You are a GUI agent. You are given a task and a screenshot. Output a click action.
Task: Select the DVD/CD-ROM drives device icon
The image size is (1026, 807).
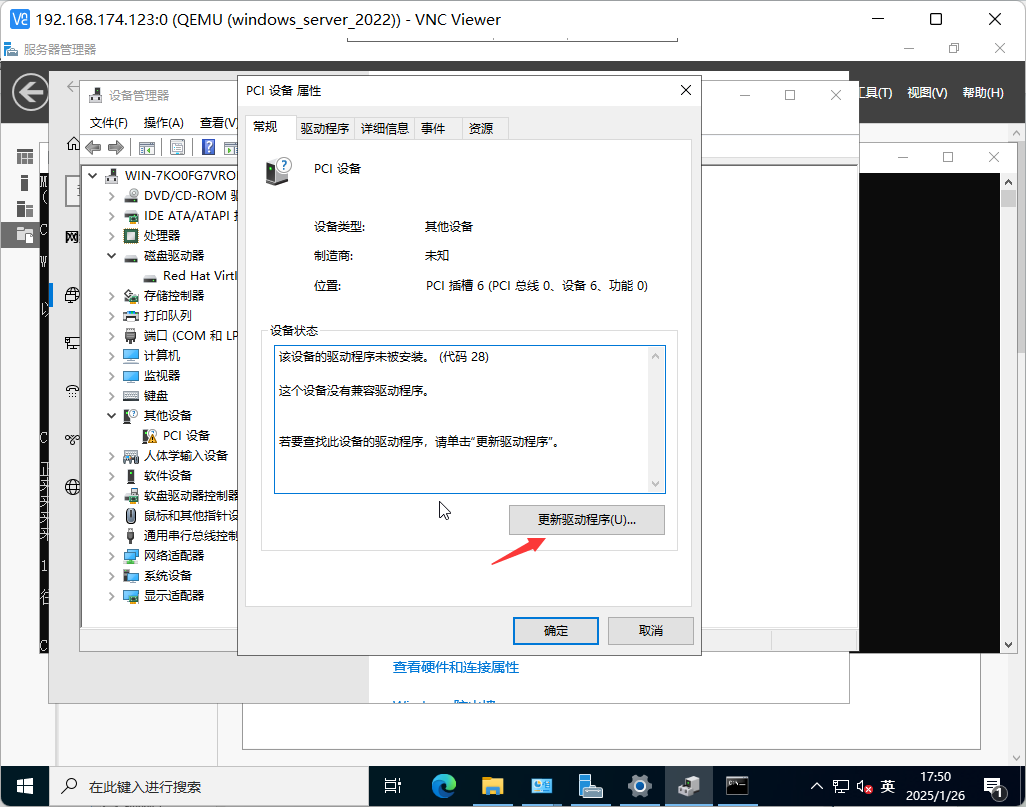(x=132, y=195)
